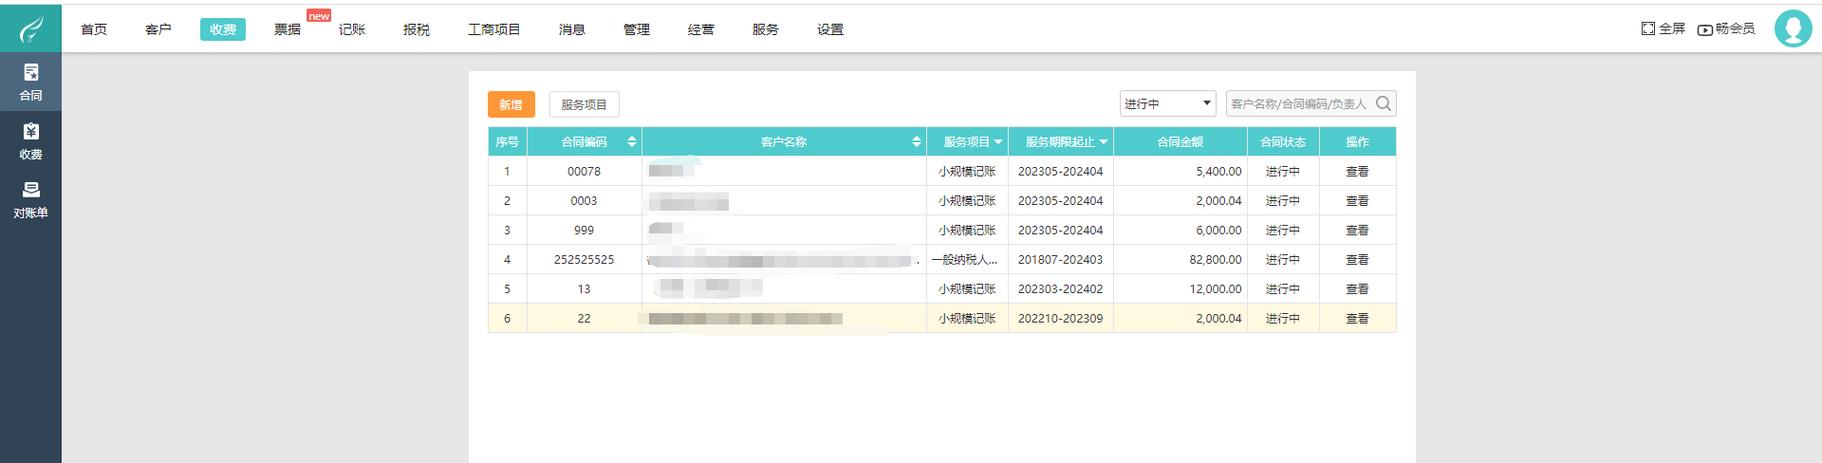Open the 管理 menu
Screen dimensions: 1822x463
click(636, 29)
